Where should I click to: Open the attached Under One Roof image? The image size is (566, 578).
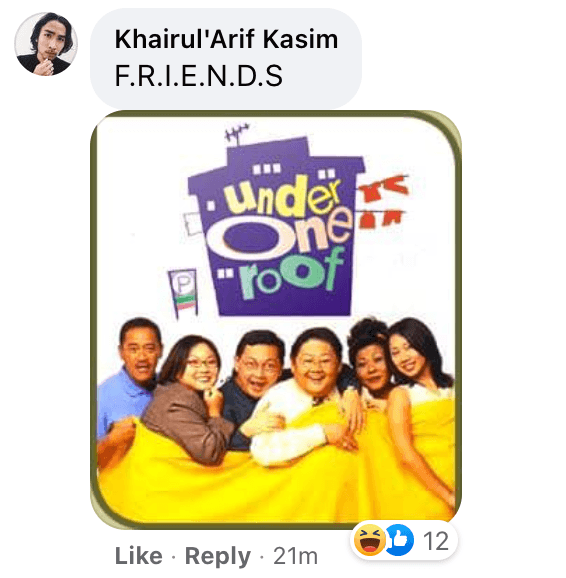click(276, 320)
